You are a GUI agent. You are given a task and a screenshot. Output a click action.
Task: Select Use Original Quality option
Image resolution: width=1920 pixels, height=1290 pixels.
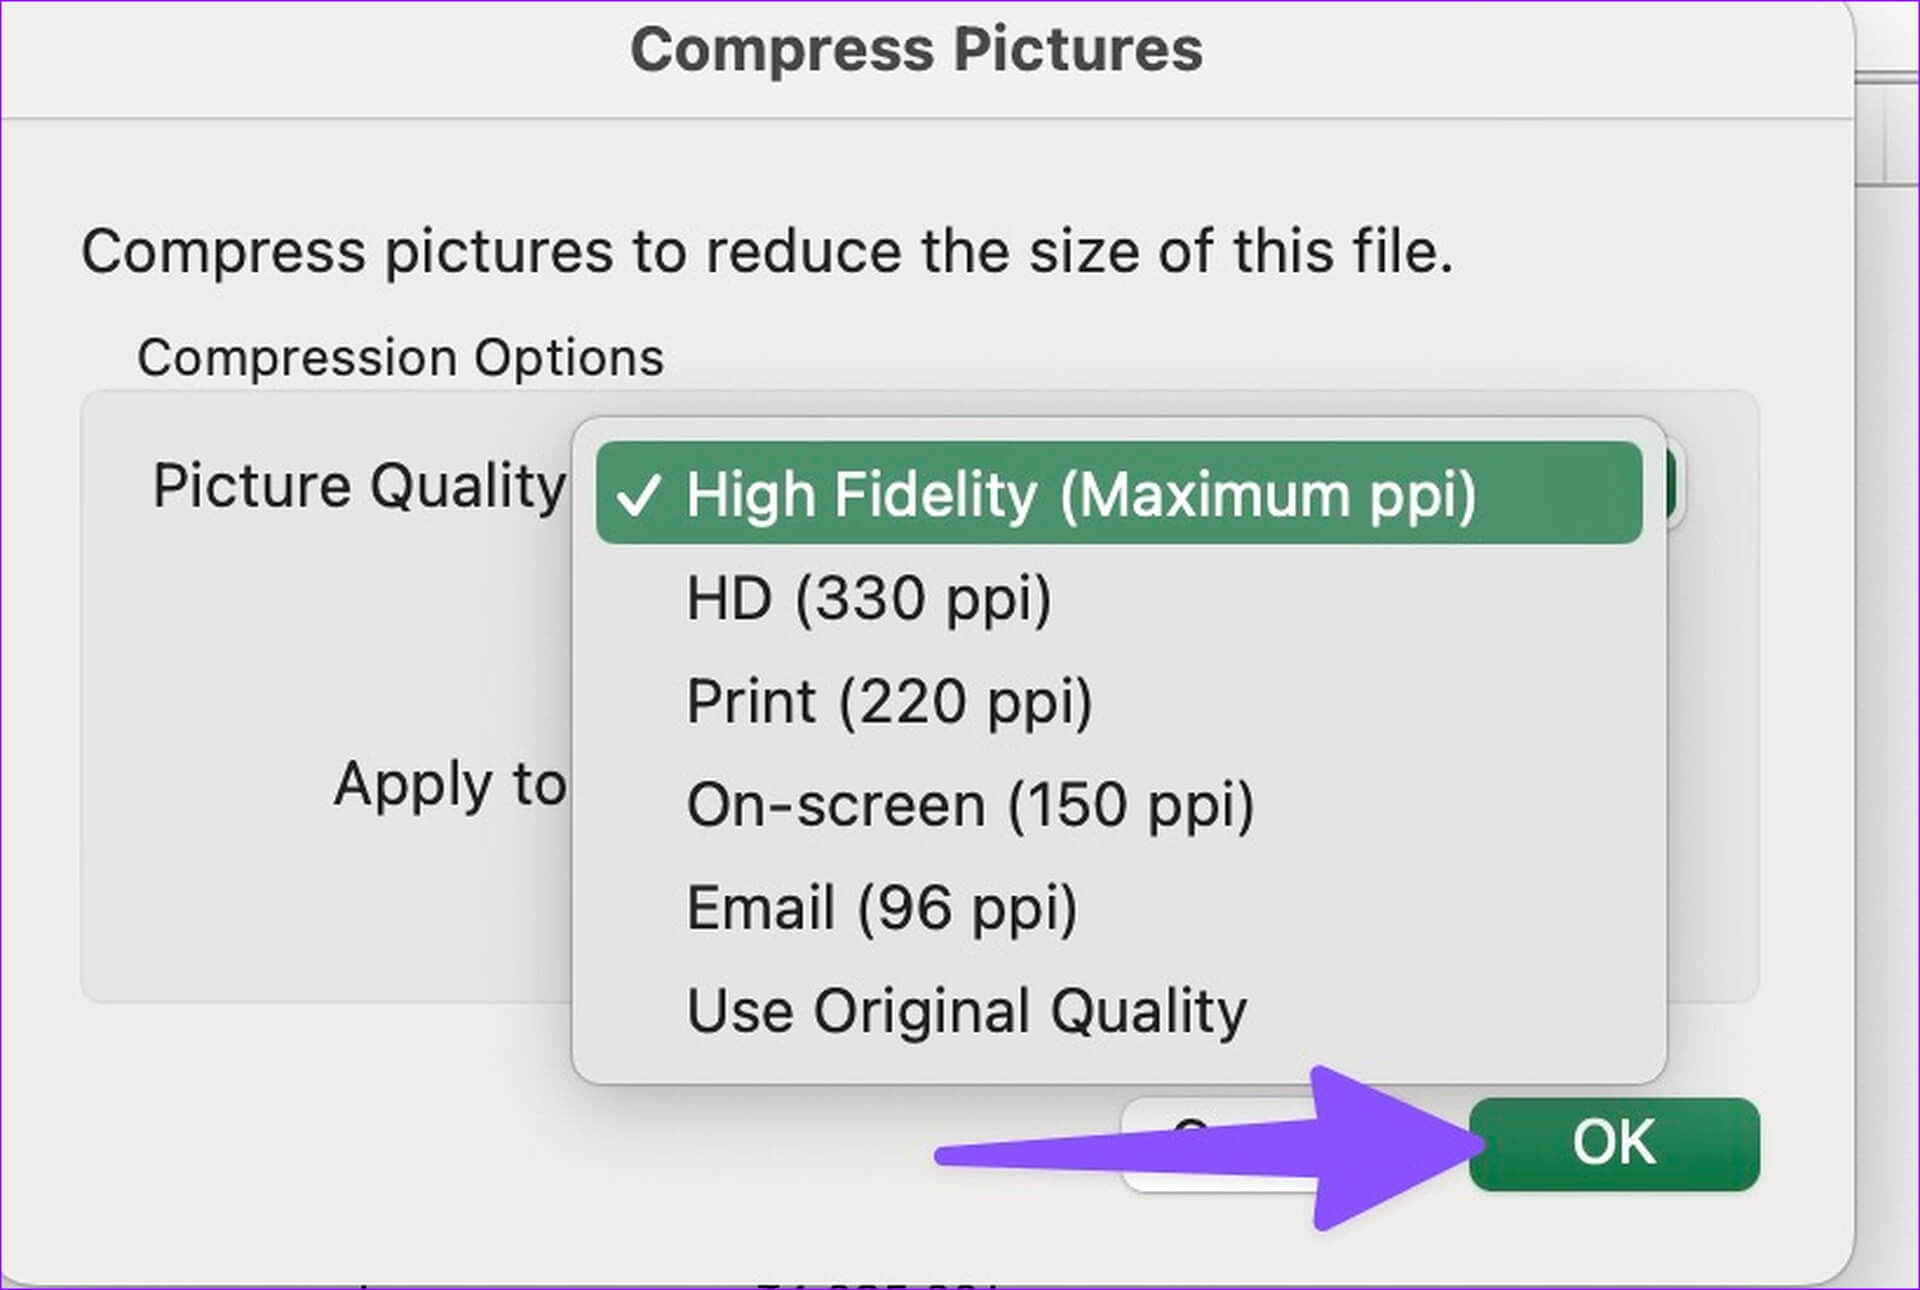pos(966,1012)
